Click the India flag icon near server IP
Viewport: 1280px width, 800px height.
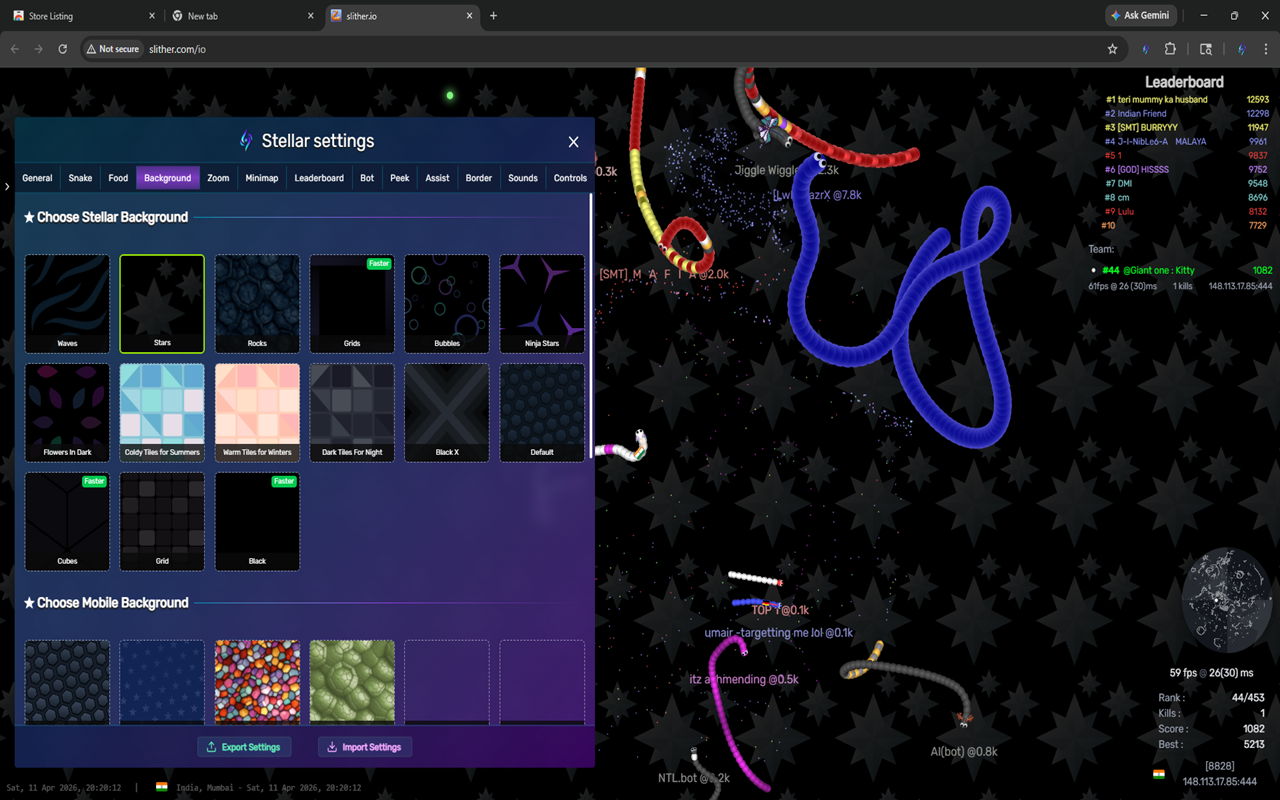(1159, 774)
